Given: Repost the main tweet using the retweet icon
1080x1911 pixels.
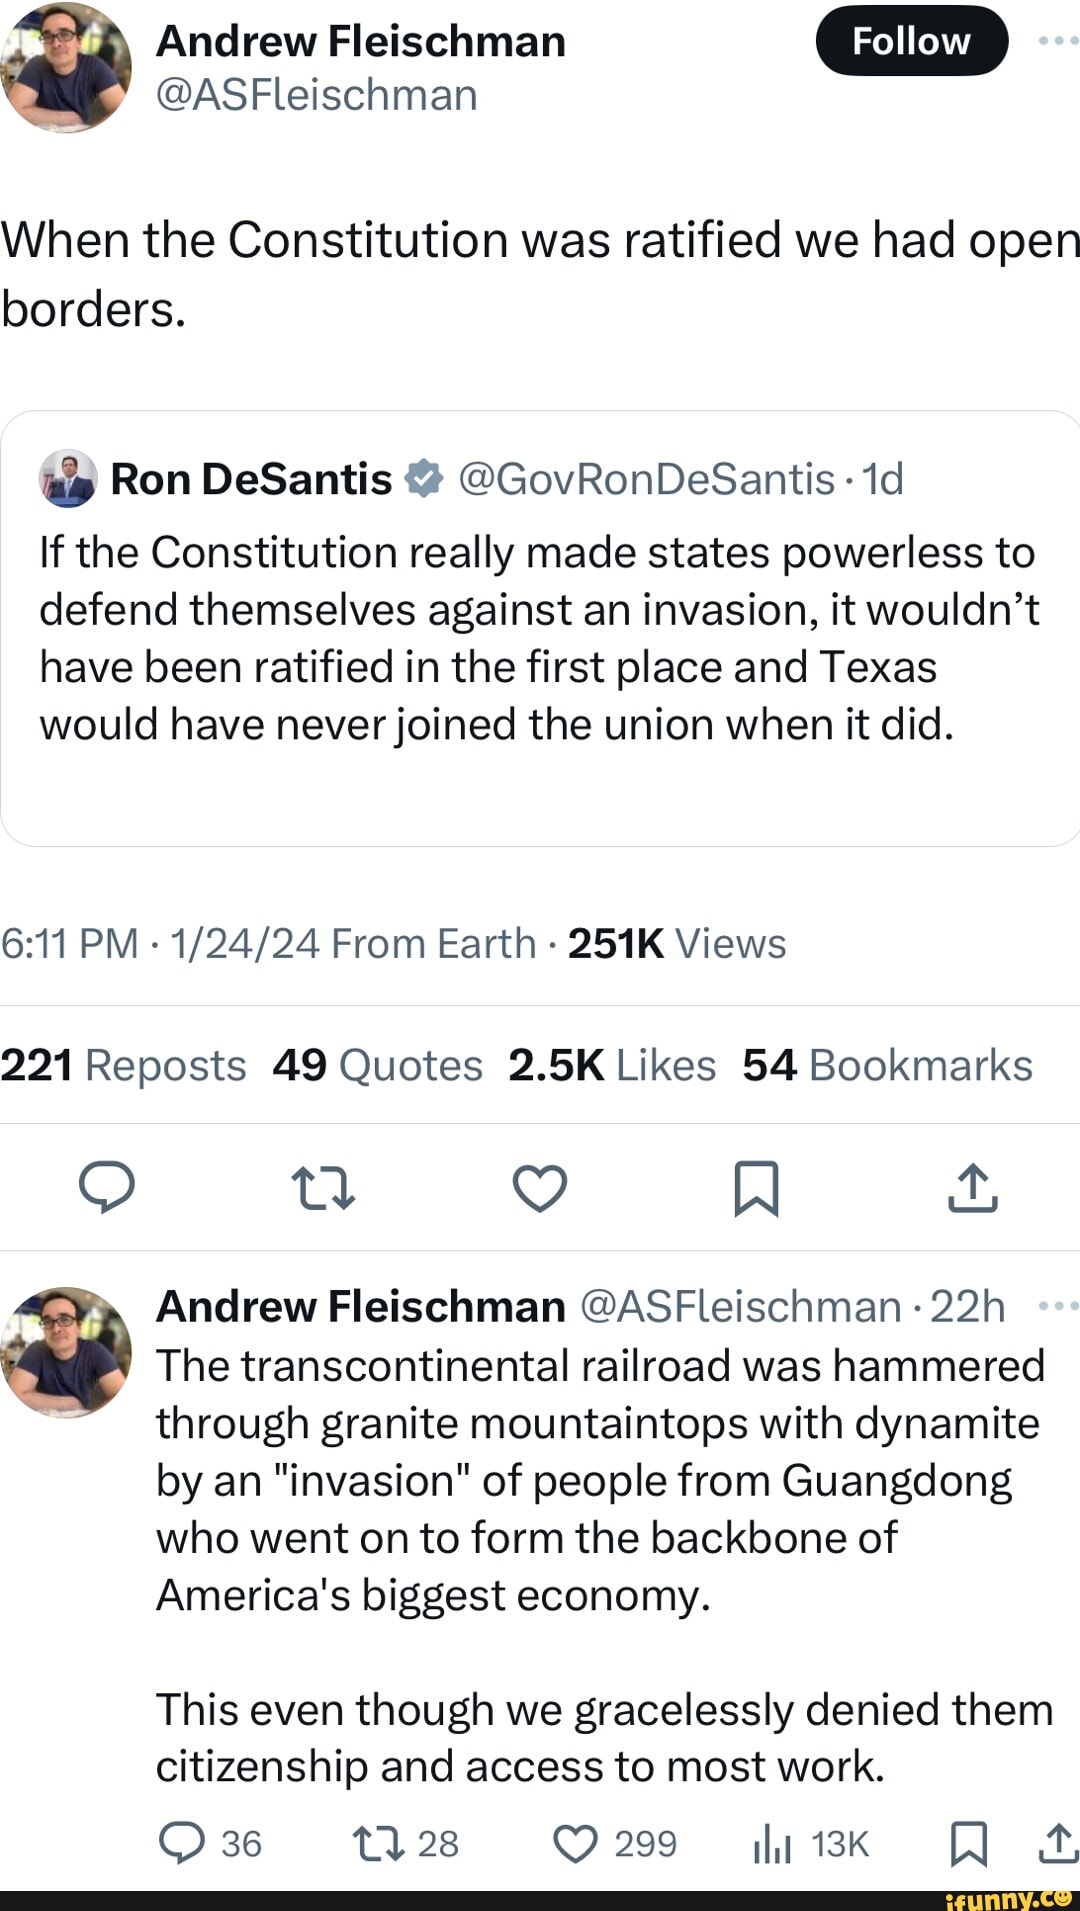Looking at the screenshot, I should point(323,1187).
